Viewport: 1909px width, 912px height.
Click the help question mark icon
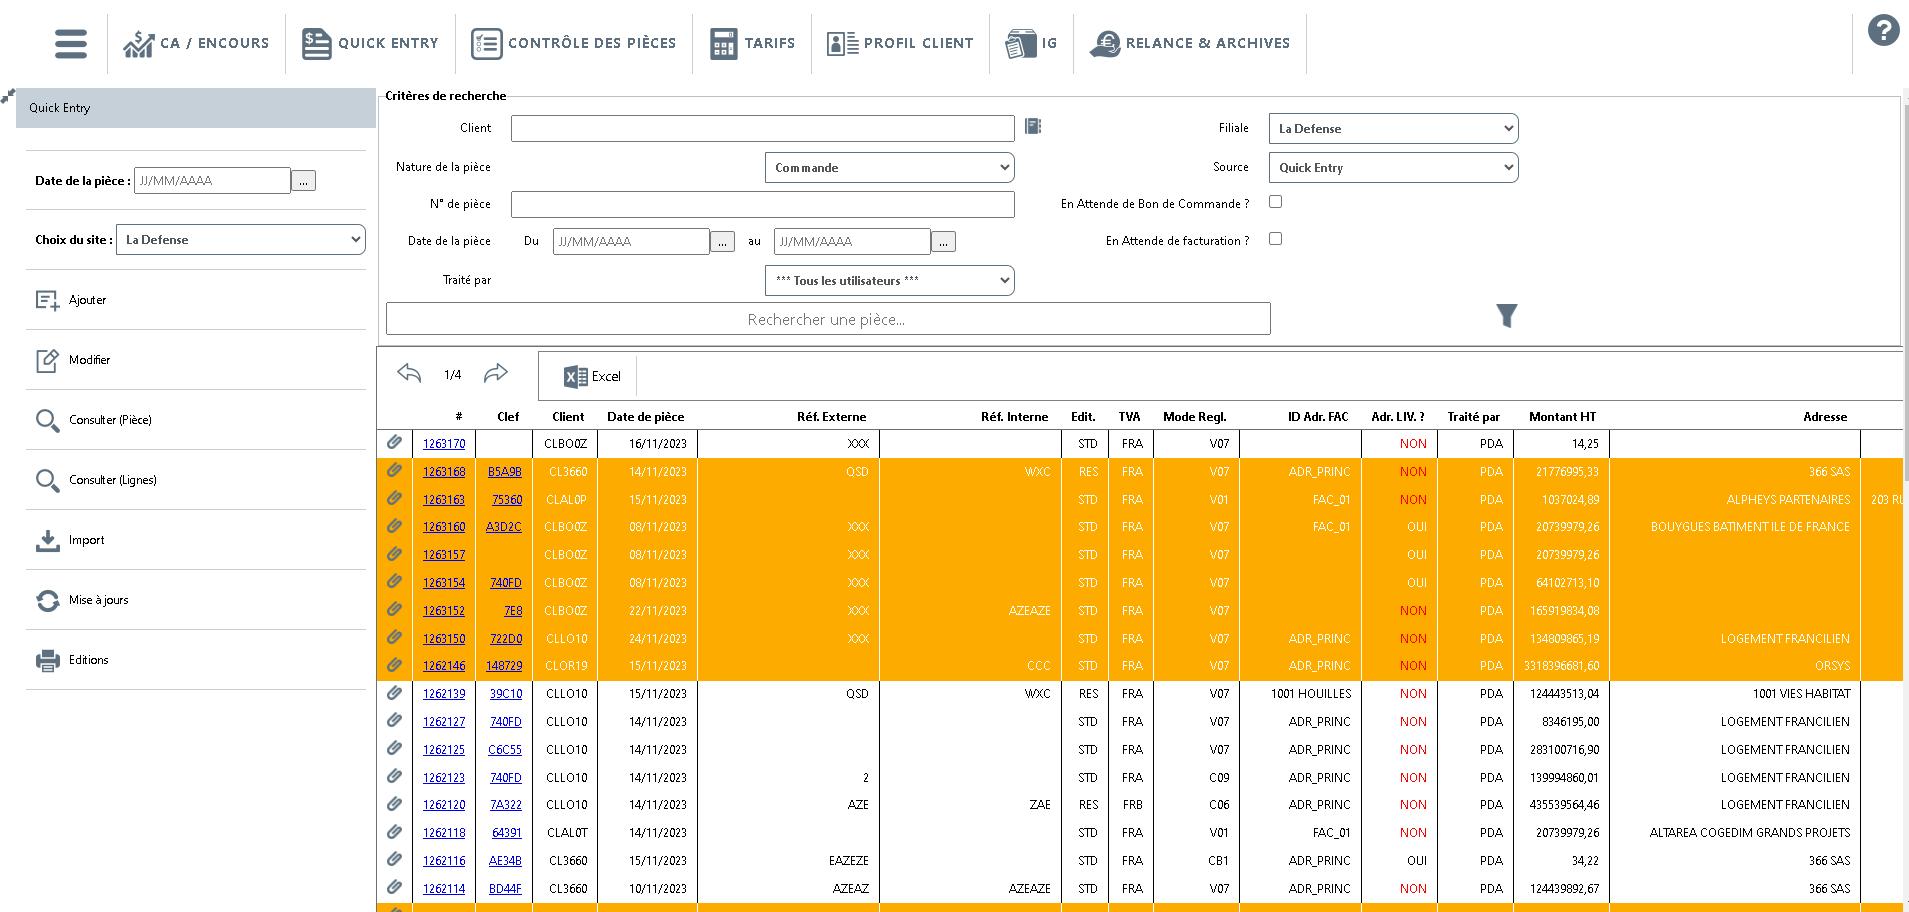coord(1883,31)
